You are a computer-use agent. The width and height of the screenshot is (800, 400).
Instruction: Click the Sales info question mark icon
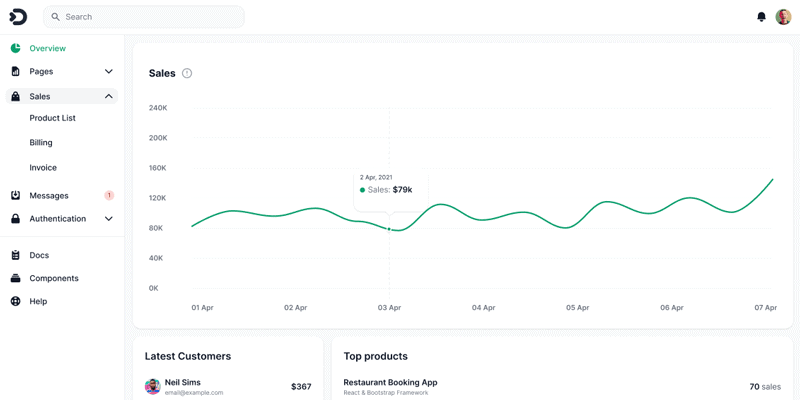coord(187,73)
